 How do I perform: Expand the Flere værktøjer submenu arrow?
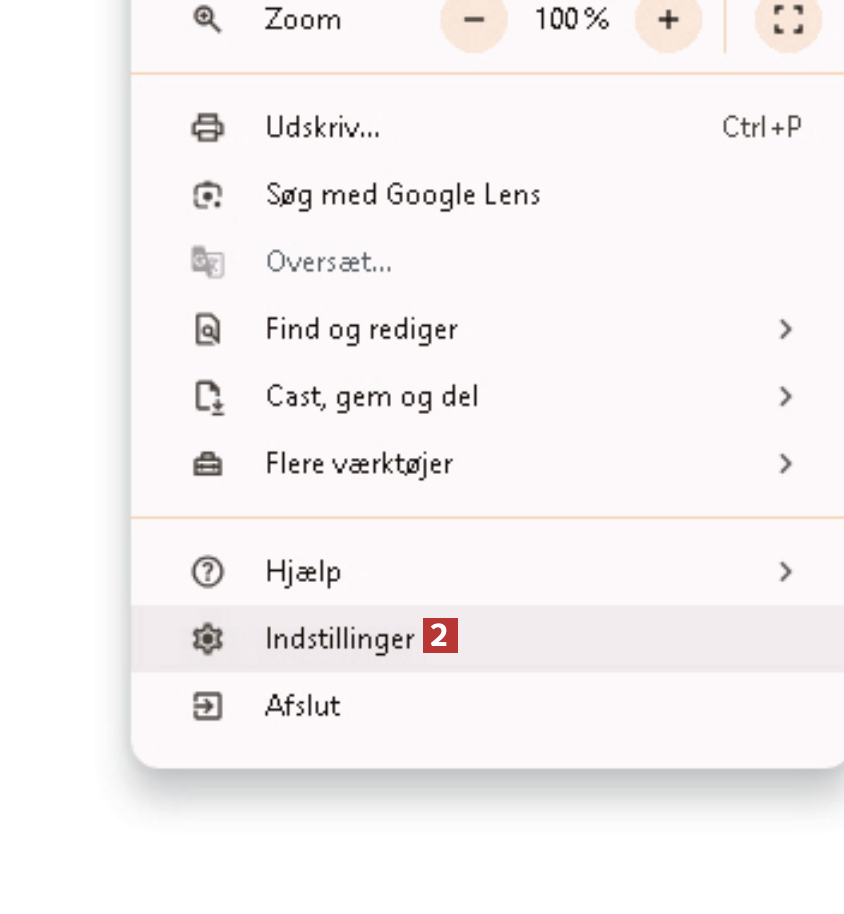(x=786, y=464)
